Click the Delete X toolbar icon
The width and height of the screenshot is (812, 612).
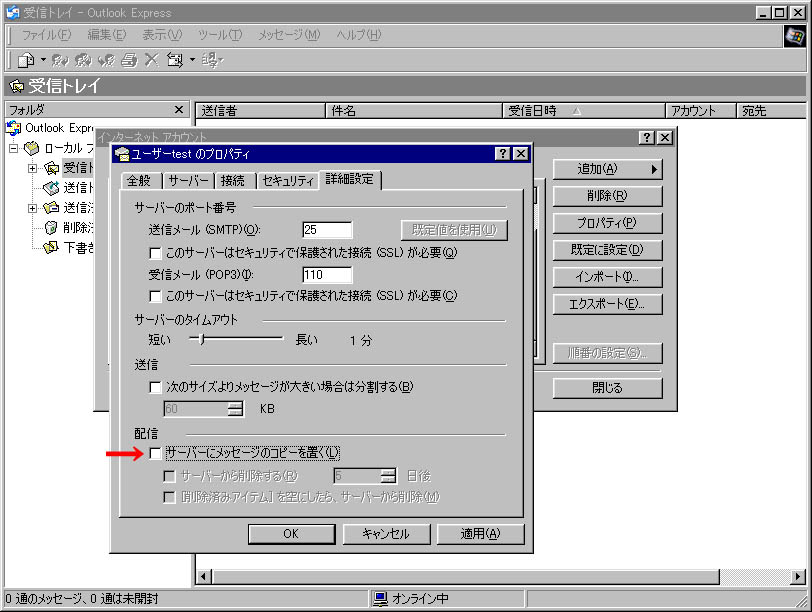point(151,60)
